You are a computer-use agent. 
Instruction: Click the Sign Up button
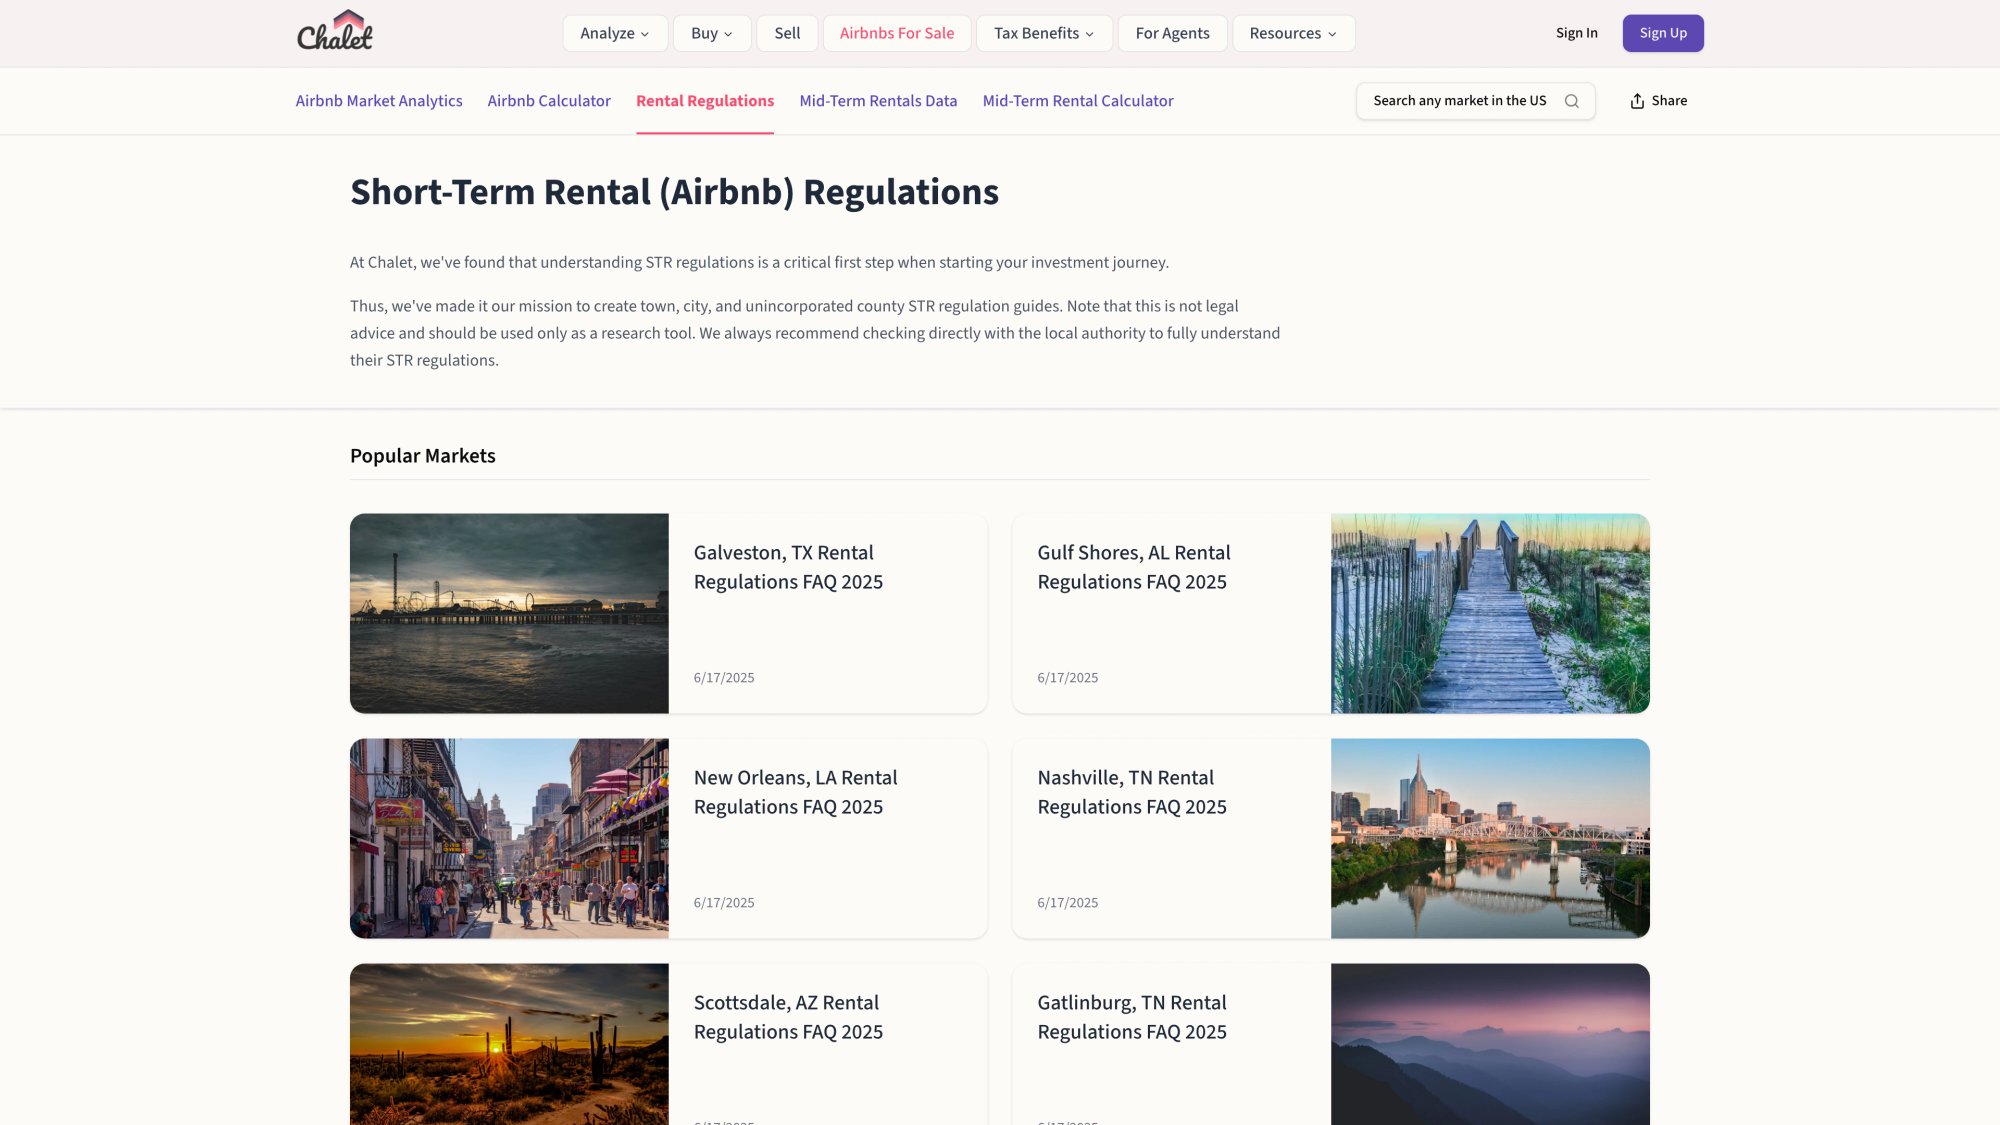1663,32
